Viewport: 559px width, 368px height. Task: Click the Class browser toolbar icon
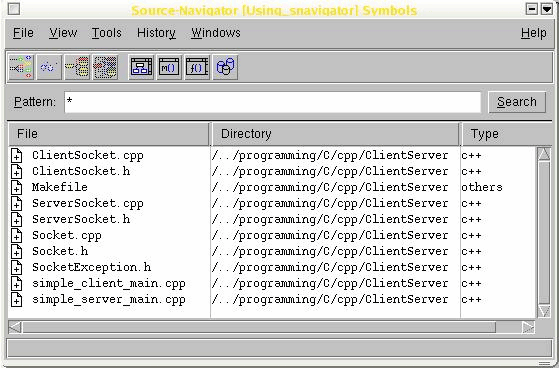(49, 67)
